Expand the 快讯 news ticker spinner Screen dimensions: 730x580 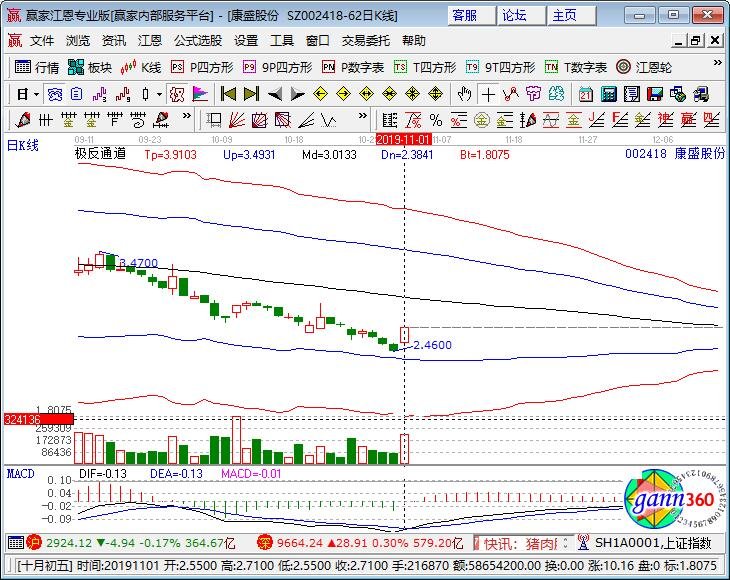tap(566, 543)
